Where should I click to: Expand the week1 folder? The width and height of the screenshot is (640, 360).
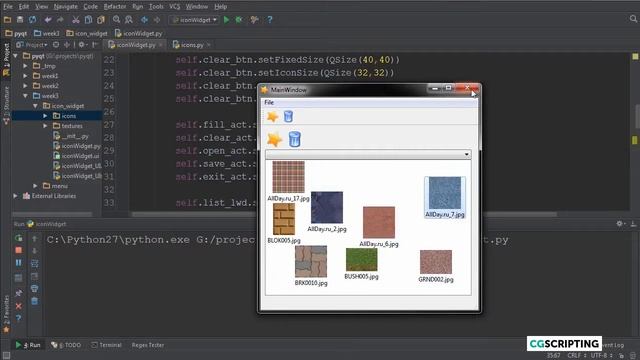[26, 76]
